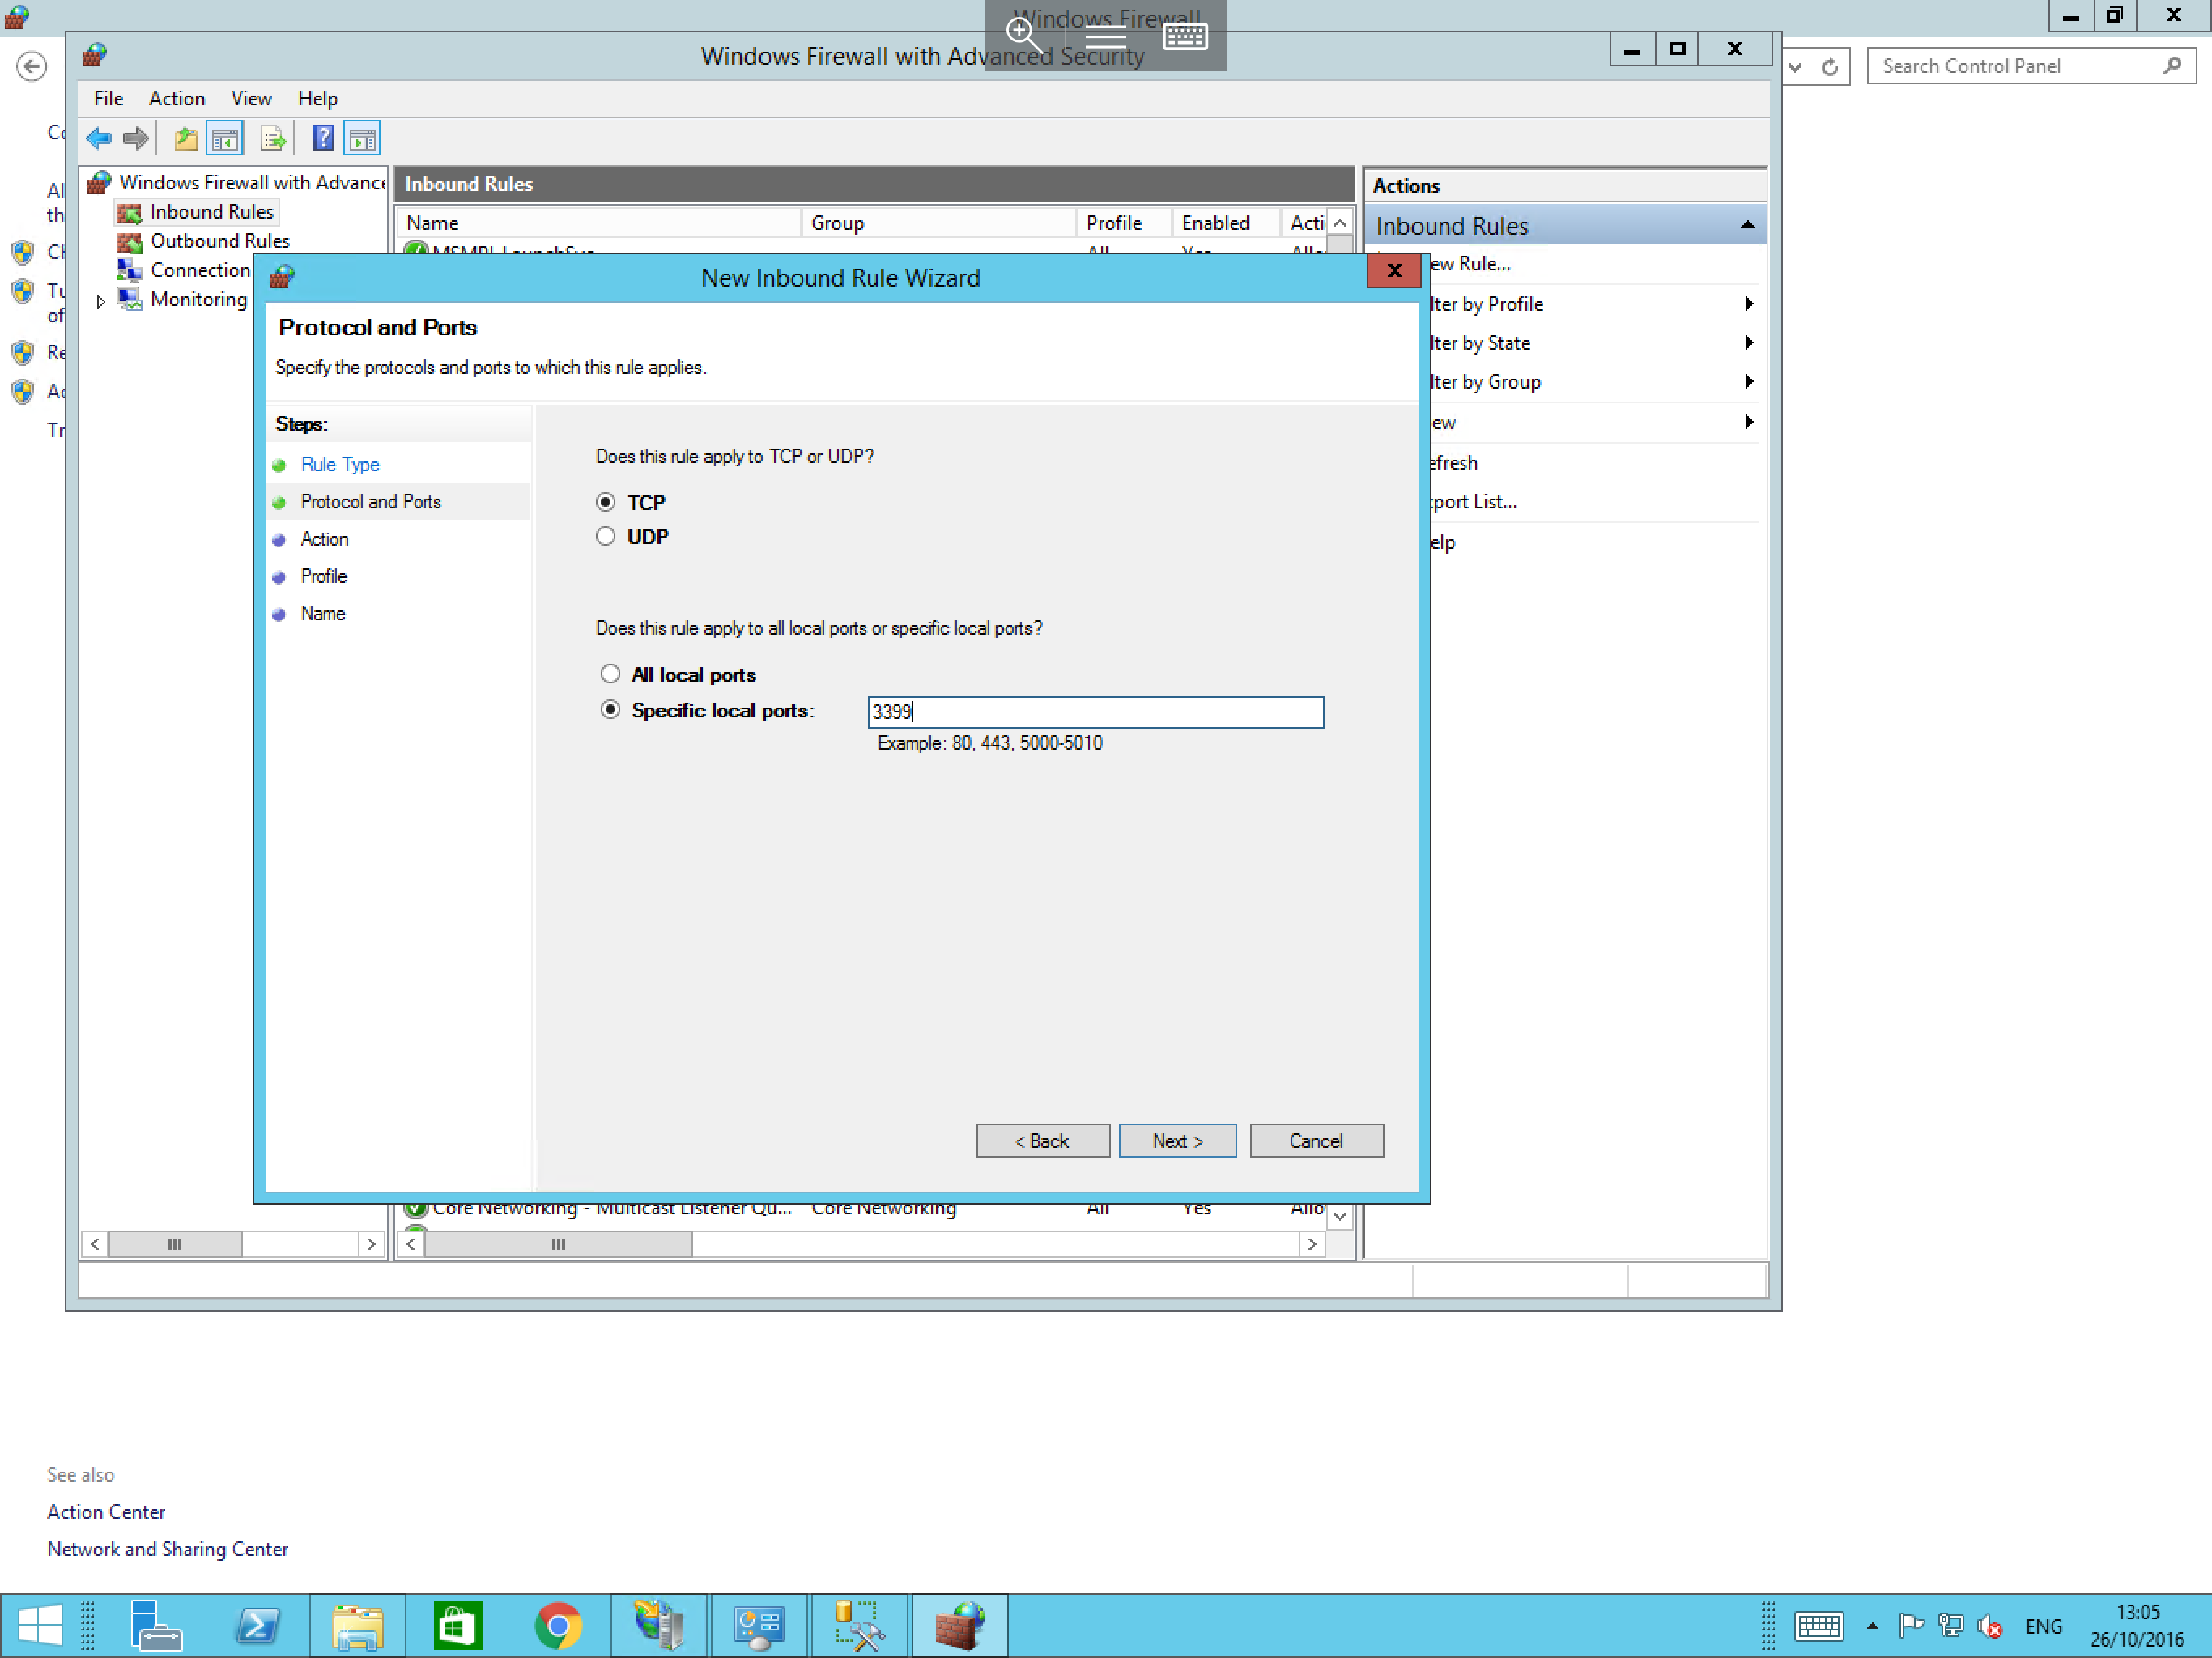The width and height of the screenshot is (2212, 1658).
Task: Open Help via blue question mark icon
Action: 322,138
